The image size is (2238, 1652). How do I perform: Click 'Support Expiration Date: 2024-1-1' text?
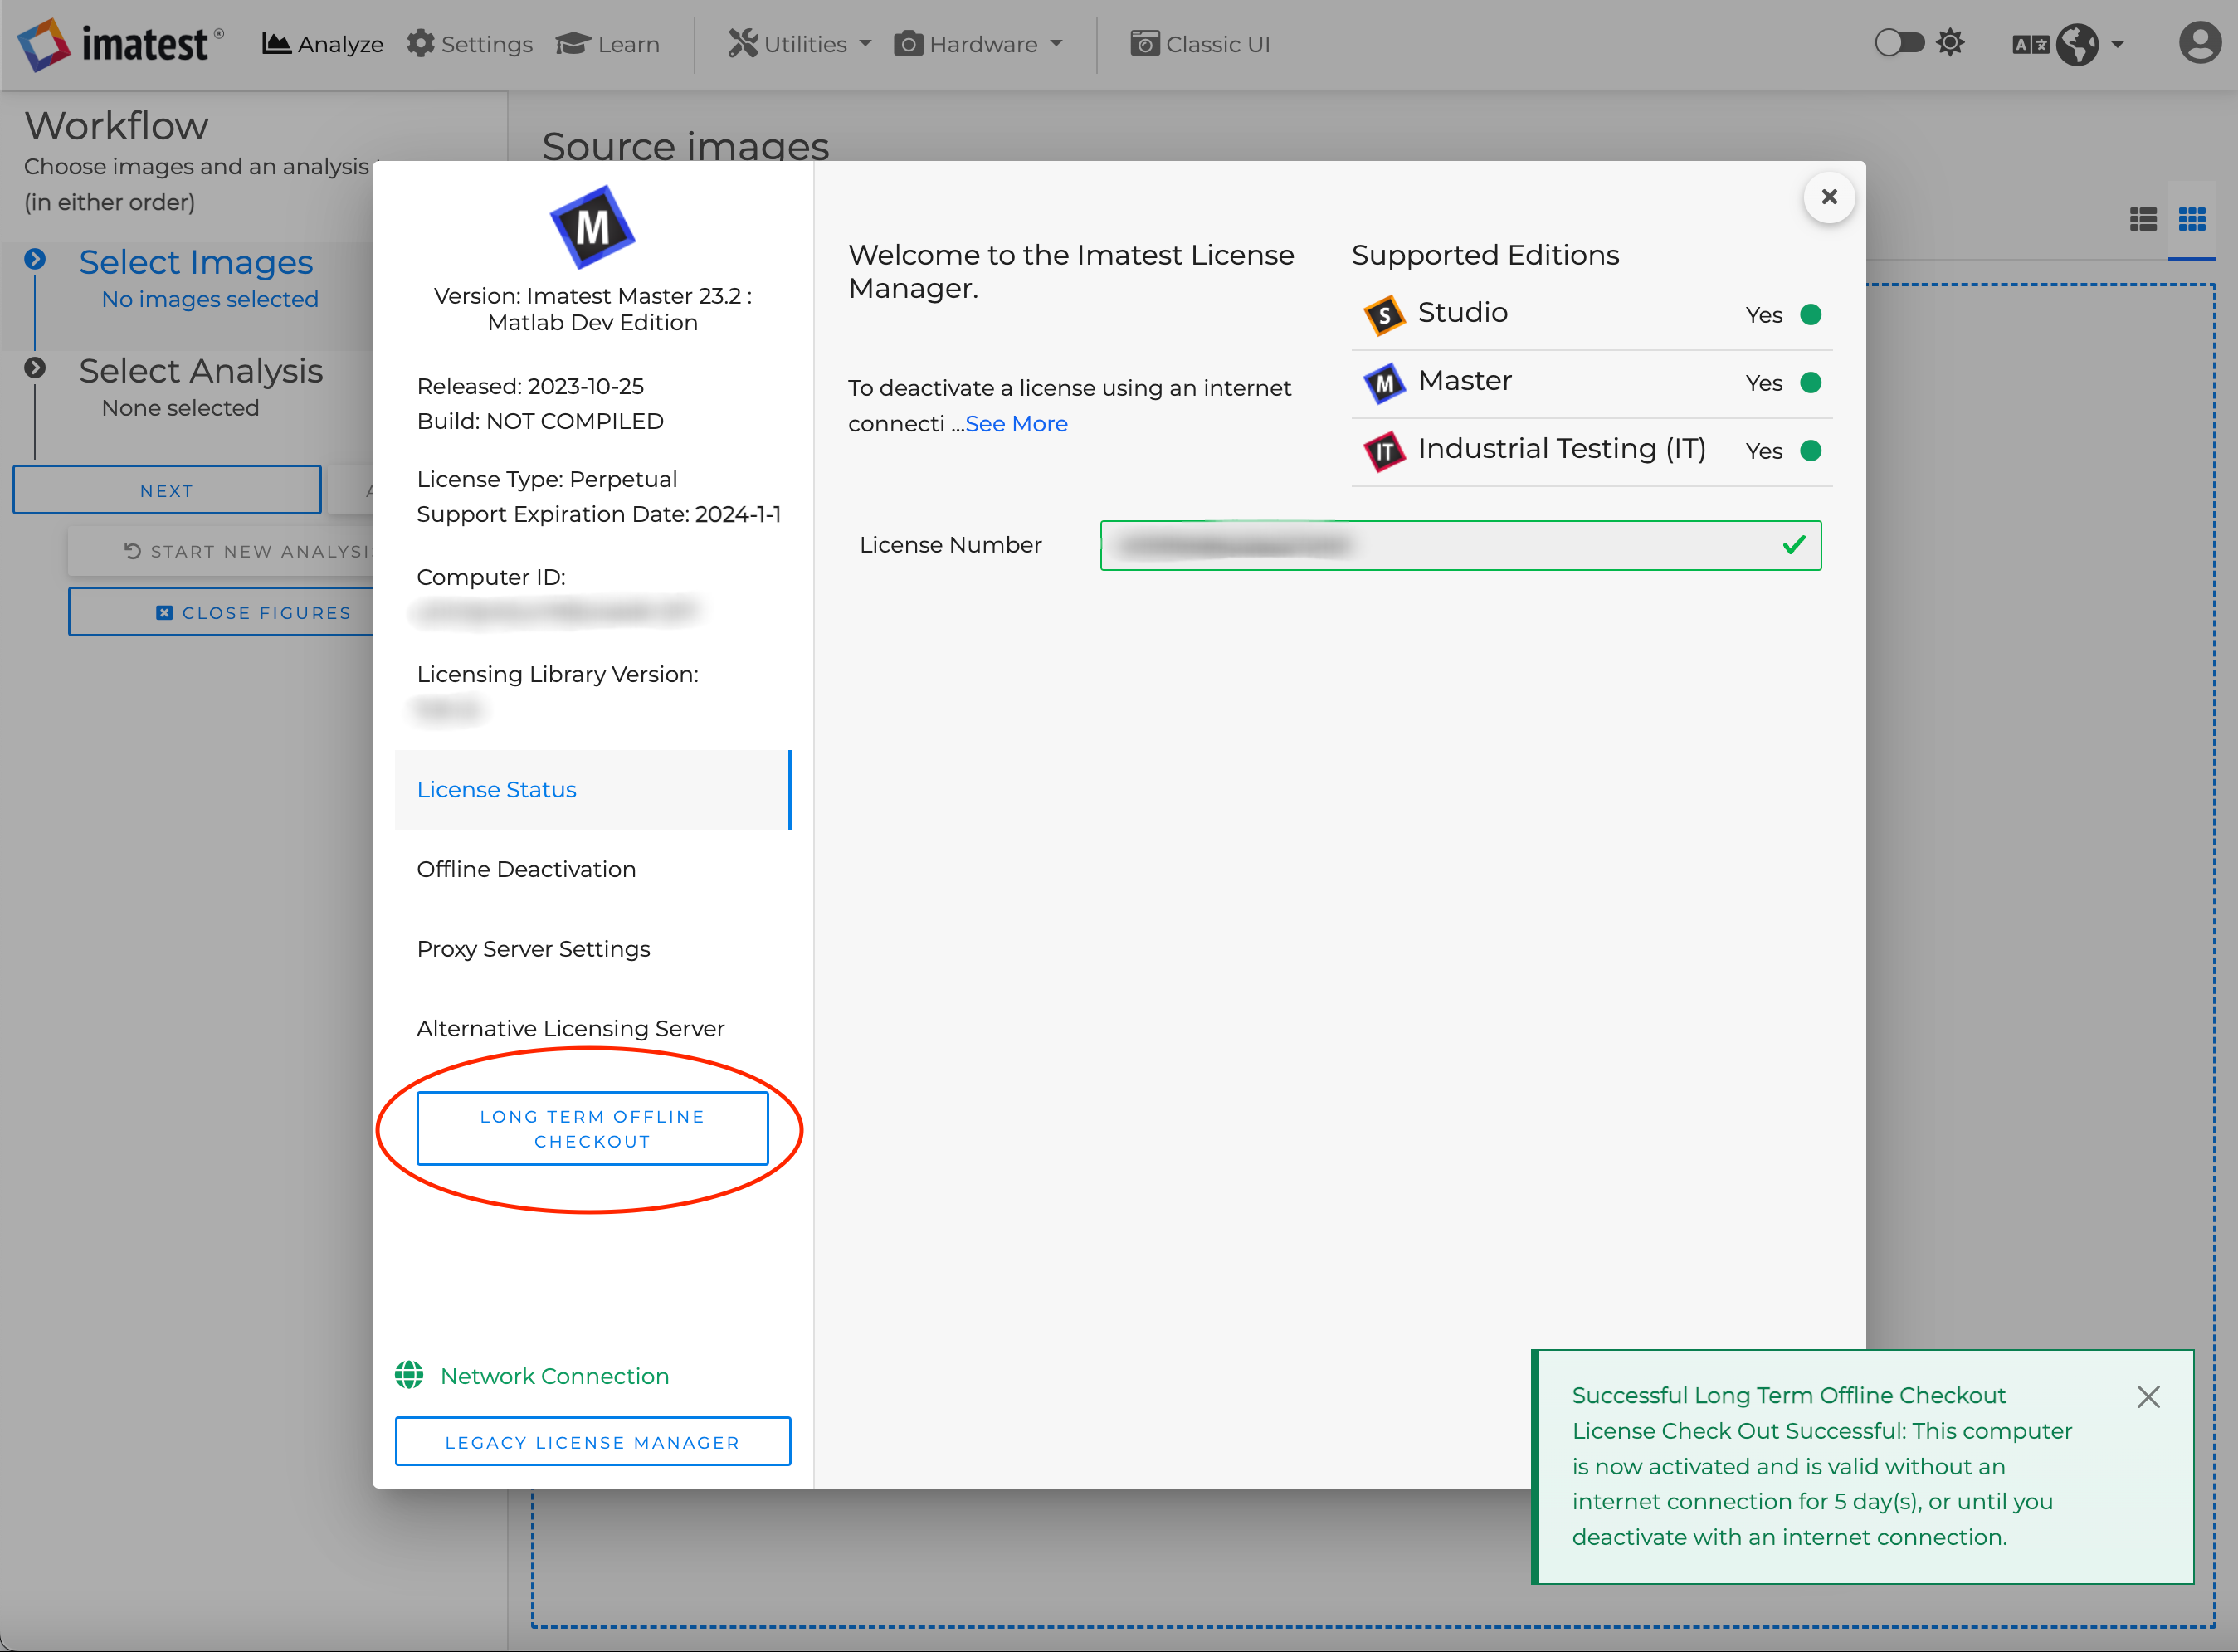click(599, 514)
